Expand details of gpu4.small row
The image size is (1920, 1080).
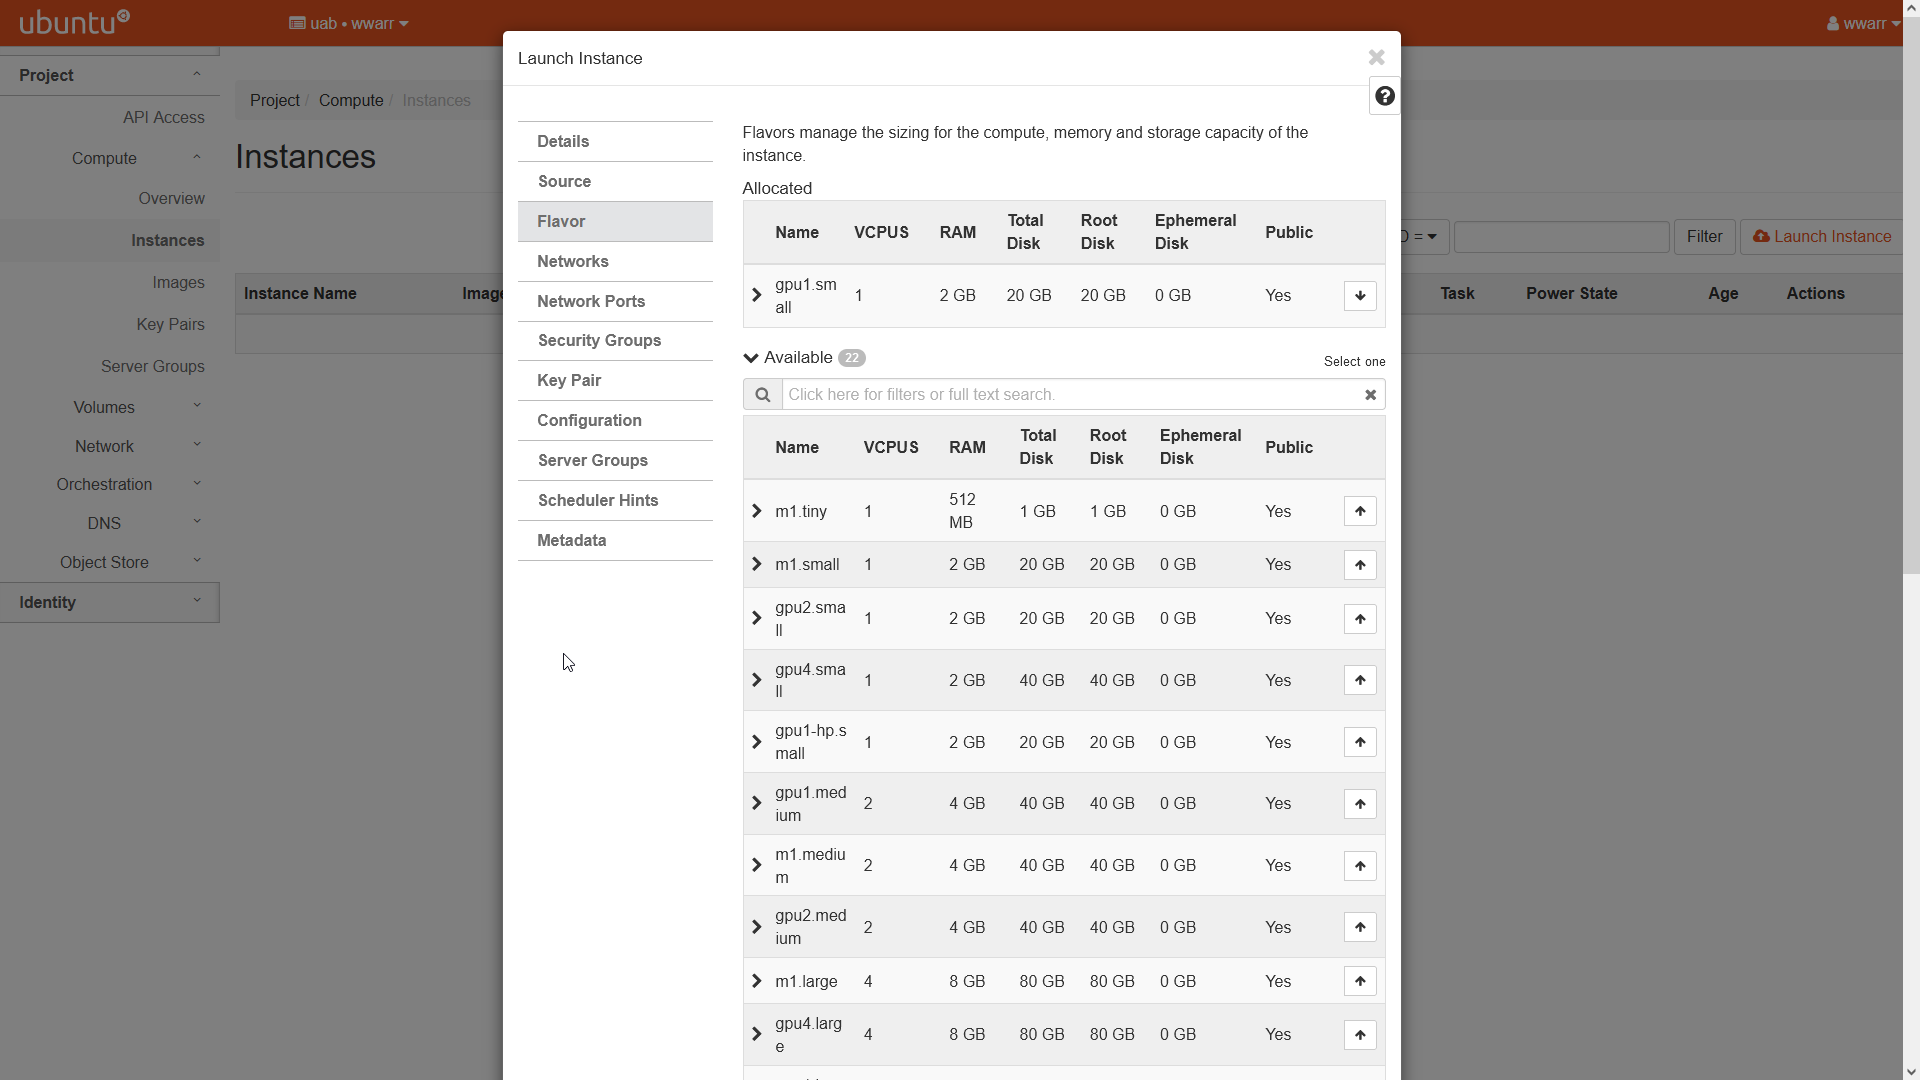point(757,680)
